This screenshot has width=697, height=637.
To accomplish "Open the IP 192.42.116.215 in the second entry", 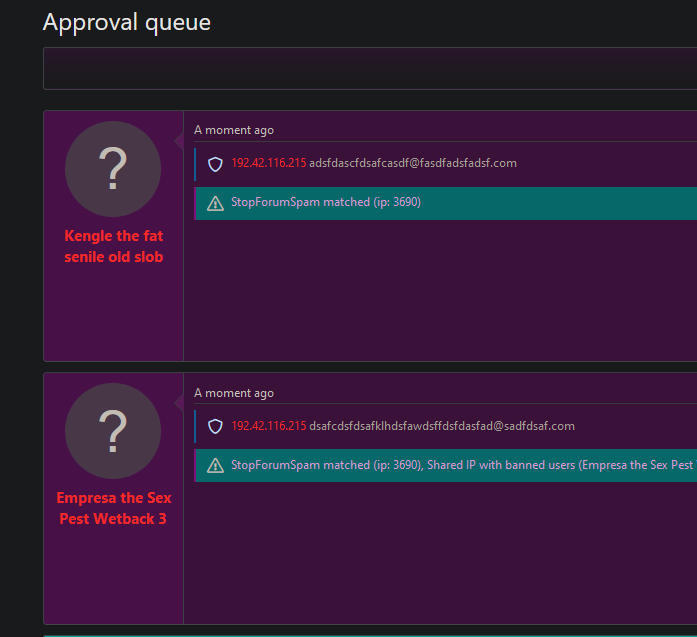I will tap(268, 426).
